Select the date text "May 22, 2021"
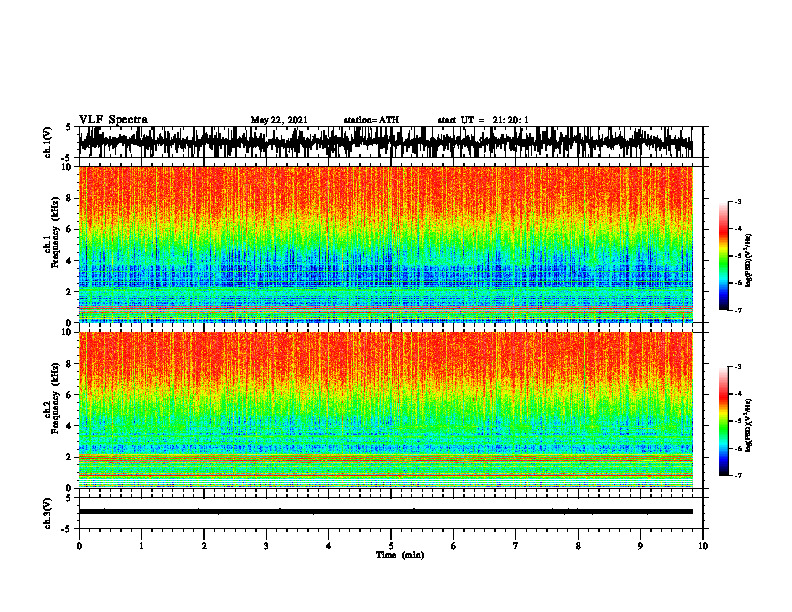The image size is (792, 612). point(279,120)
